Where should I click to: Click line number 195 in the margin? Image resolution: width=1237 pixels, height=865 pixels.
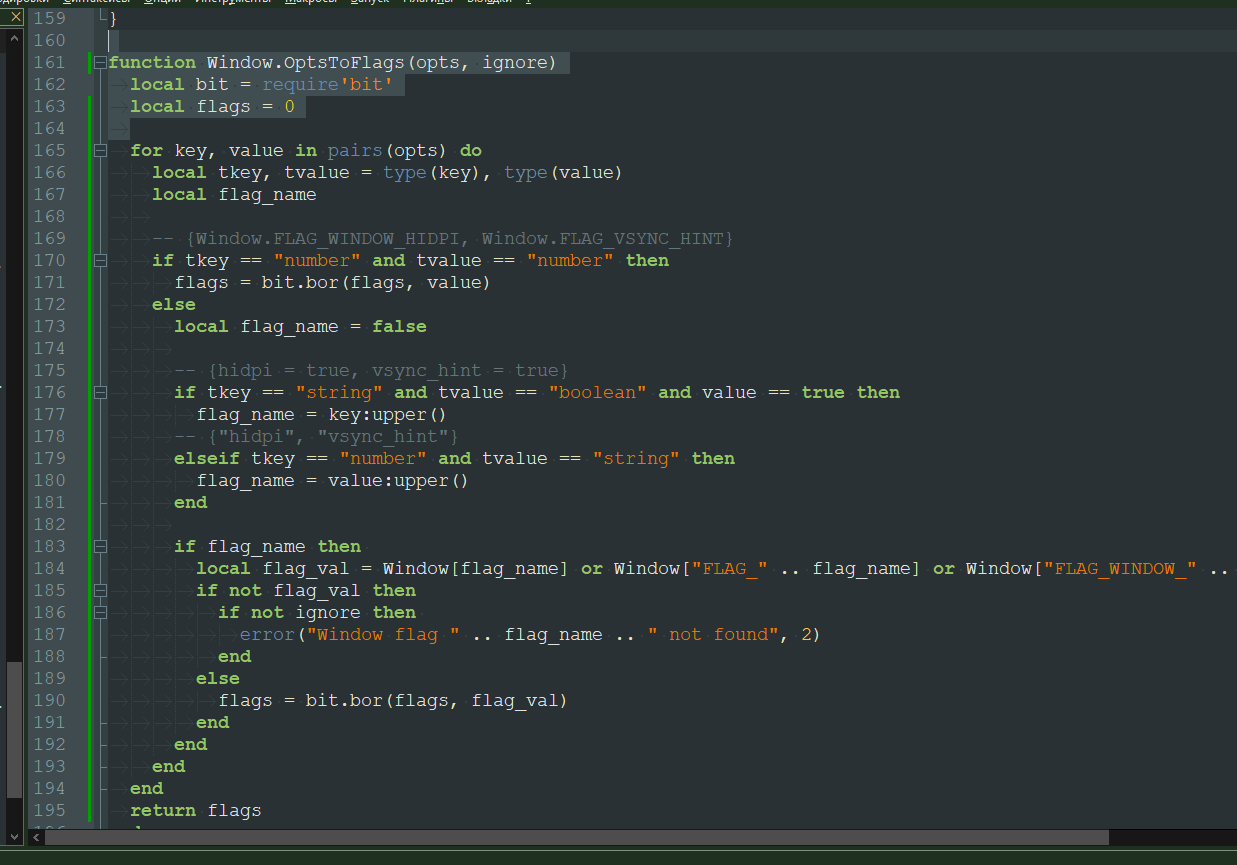click(49, 810)
